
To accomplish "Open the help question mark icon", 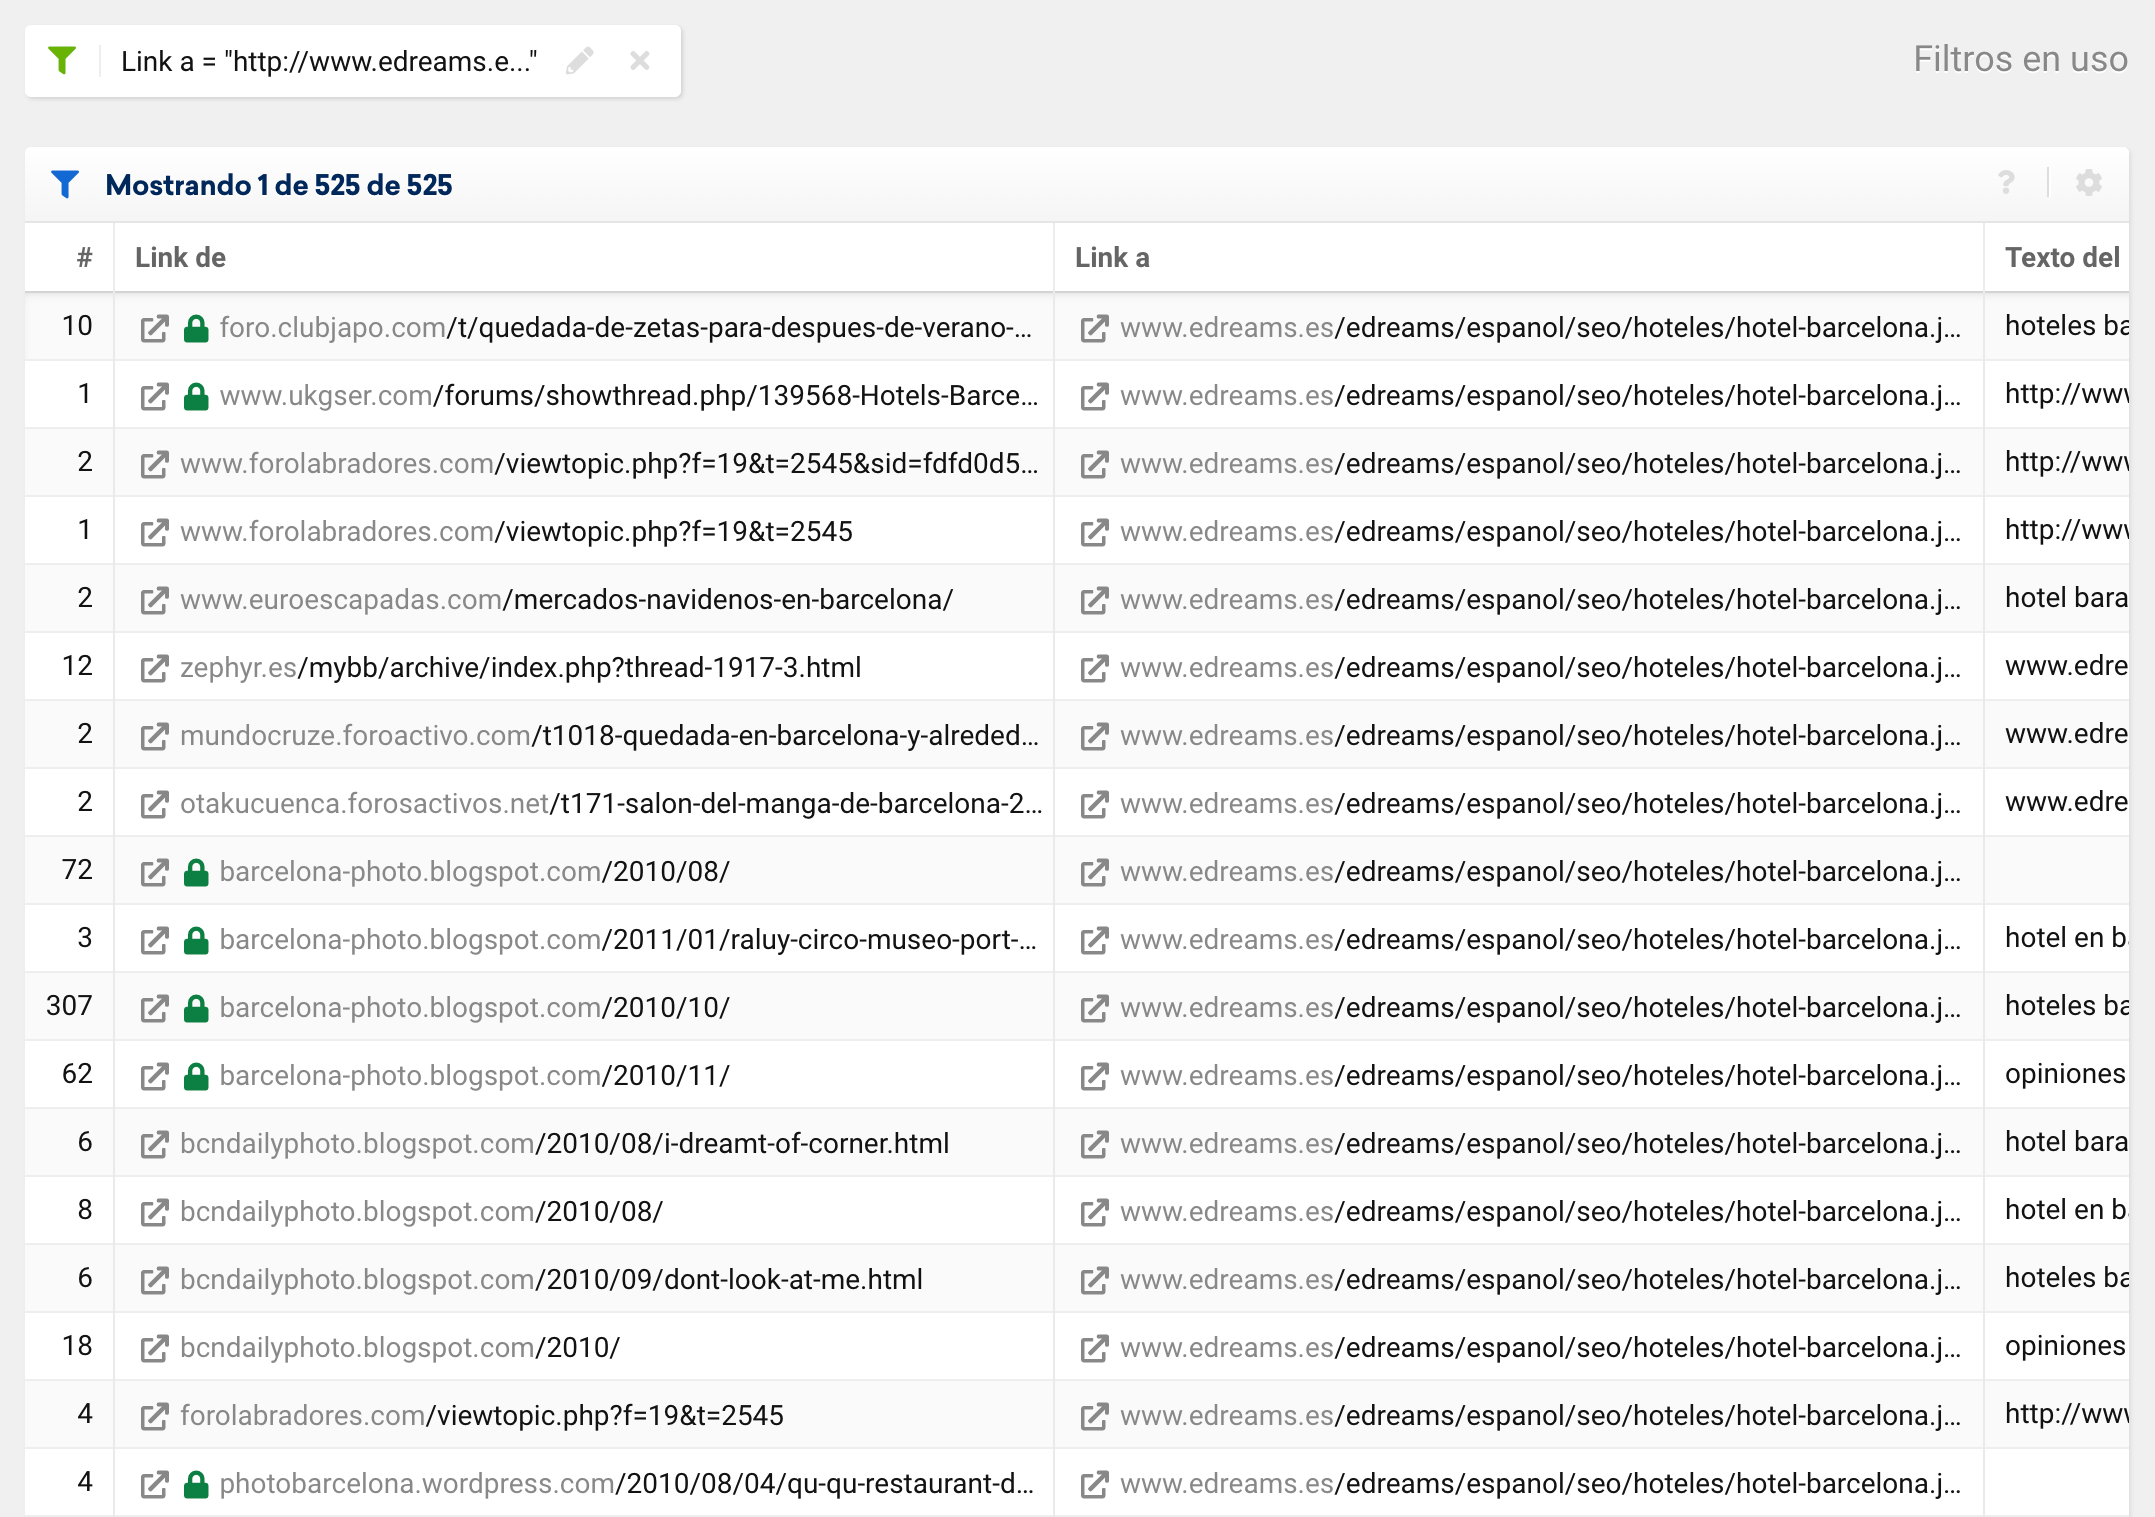I will (x=2005, y=183).
